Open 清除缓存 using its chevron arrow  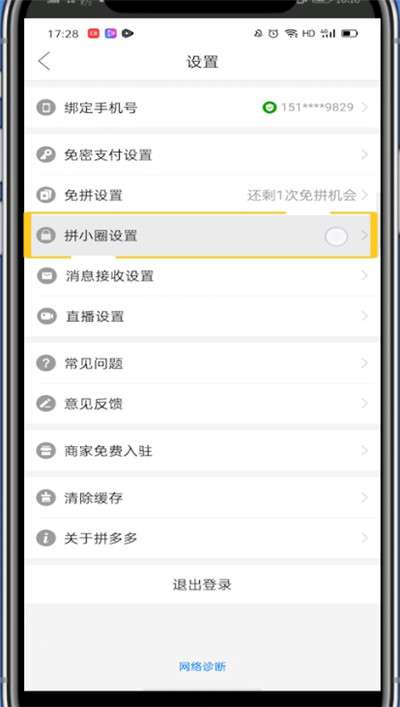(365, 497)
